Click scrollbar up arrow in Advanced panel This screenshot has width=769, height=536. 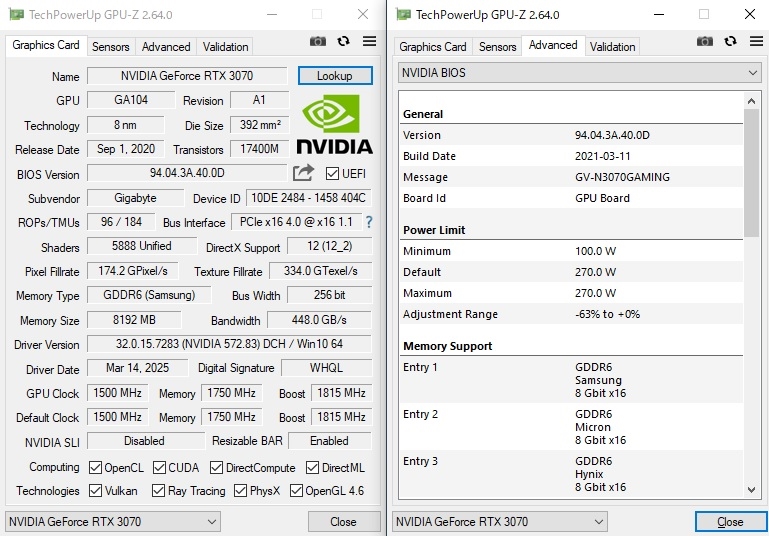pos(751,101)
